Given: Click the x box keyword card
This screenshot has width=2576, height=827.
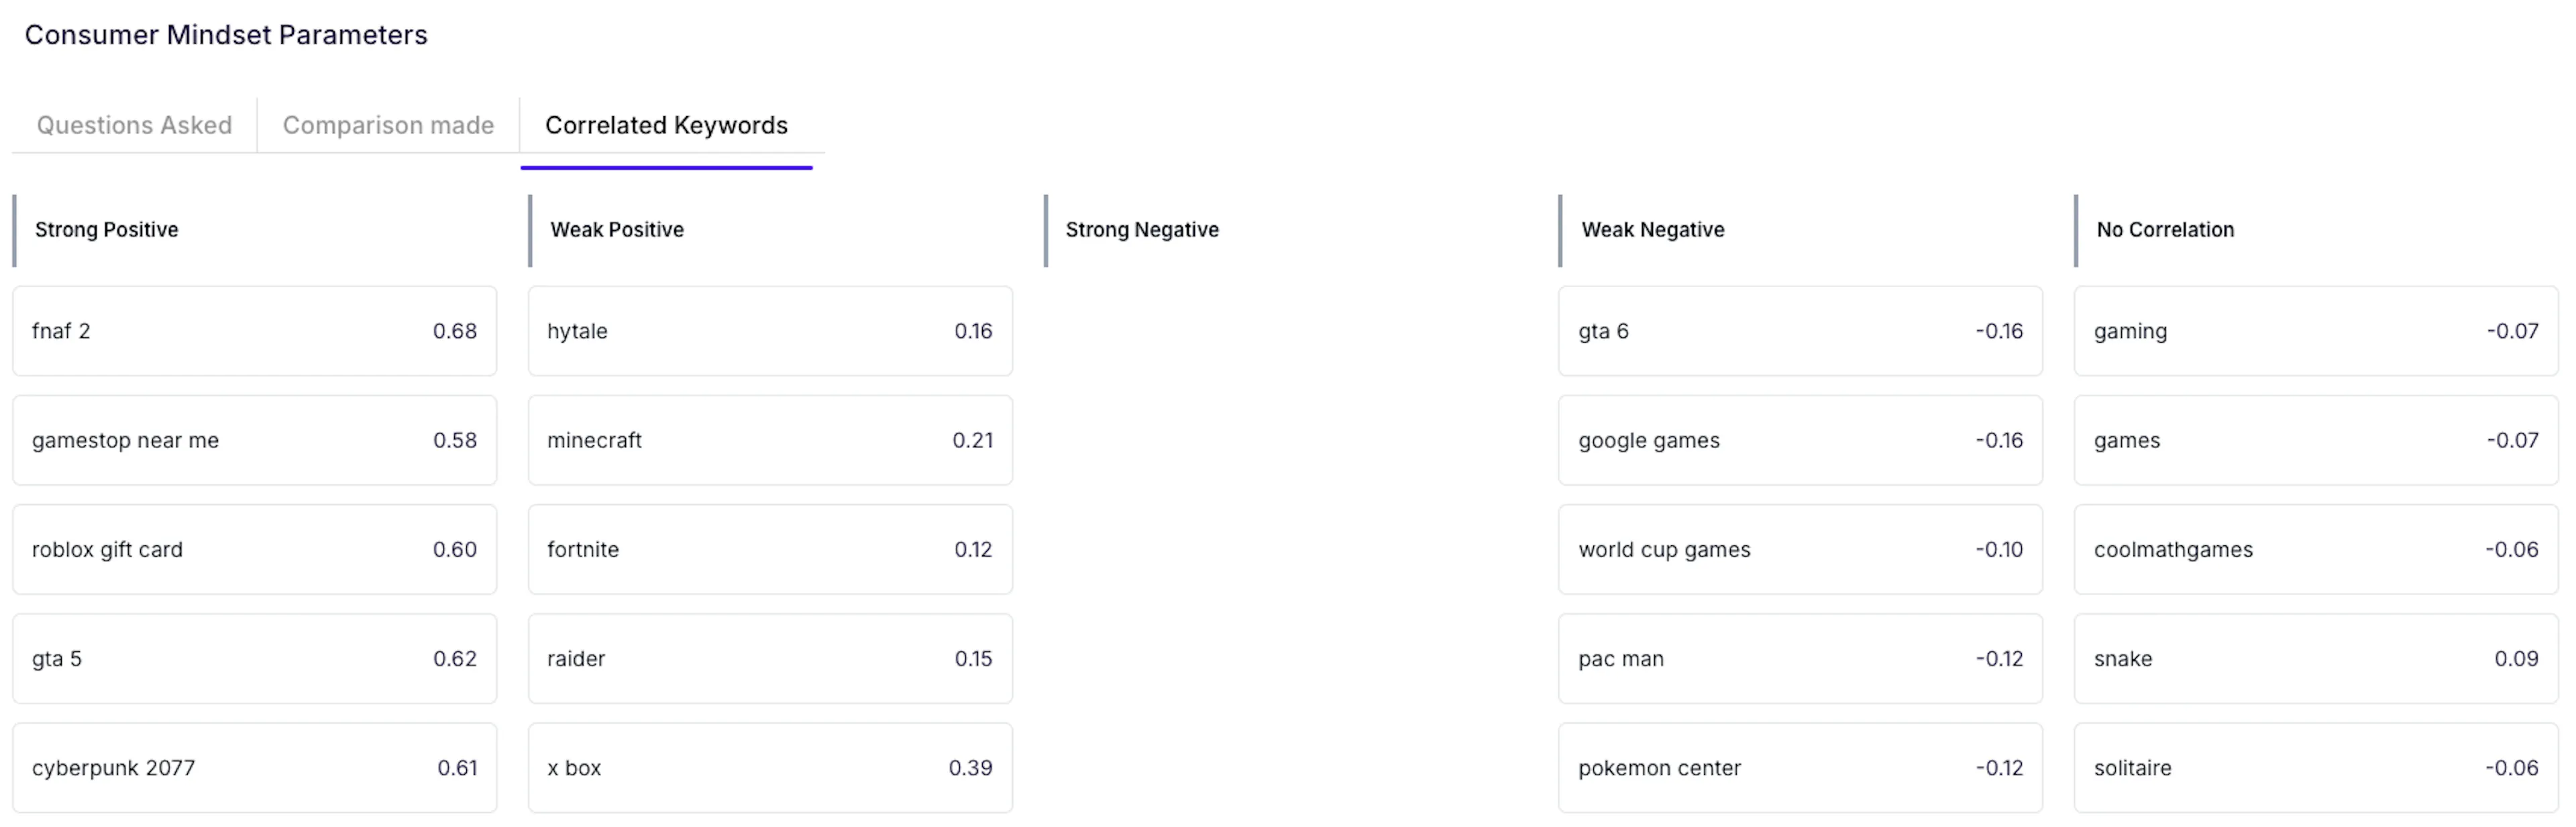Looking at the screenshot, I should click(770, 767).
